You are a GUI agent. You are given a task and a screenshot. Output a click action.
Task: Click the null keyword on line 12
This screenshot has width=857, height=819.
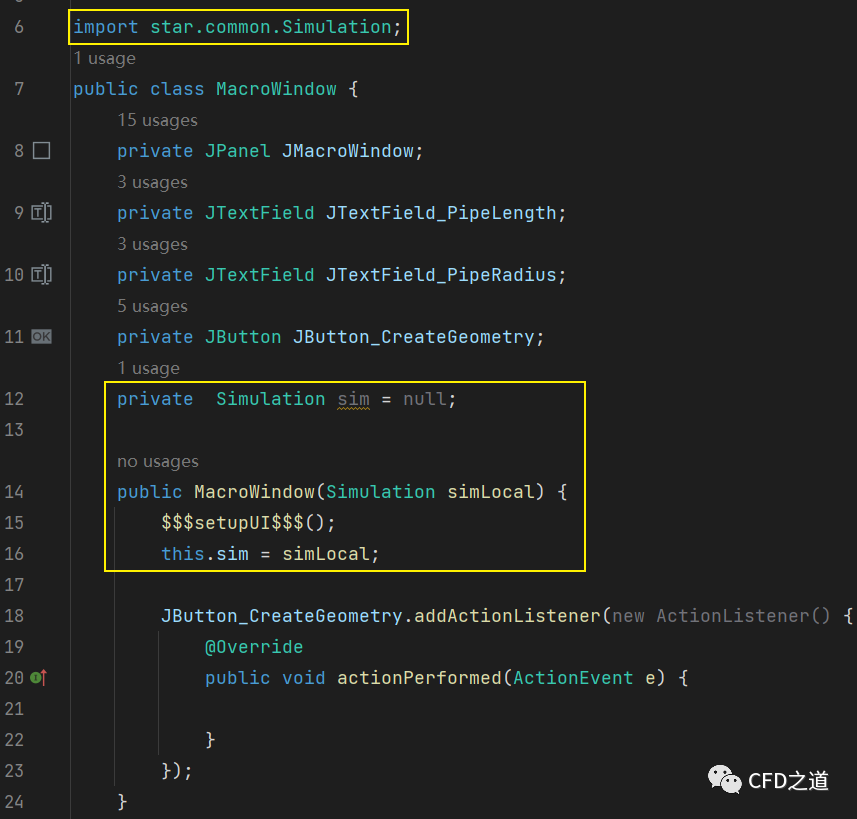[425, 399]
